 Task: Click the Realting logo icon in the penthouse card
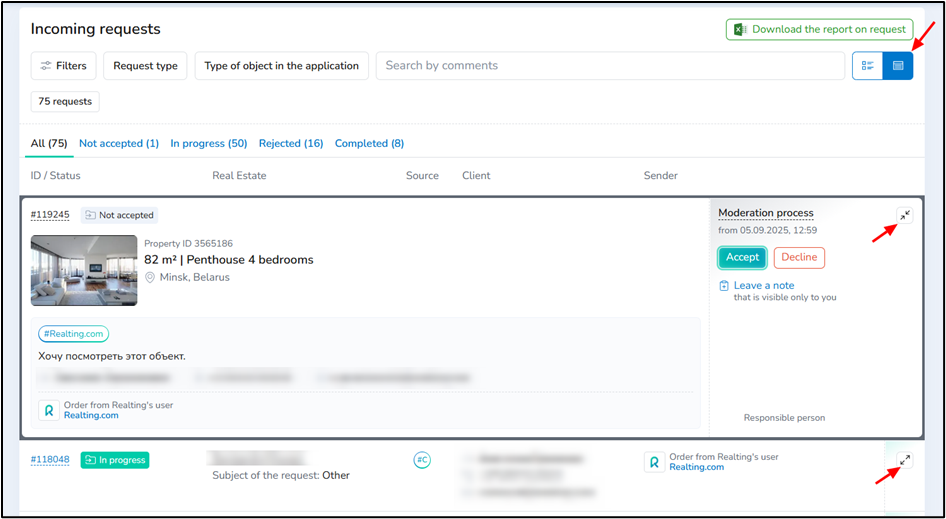(x=49, y=410)
